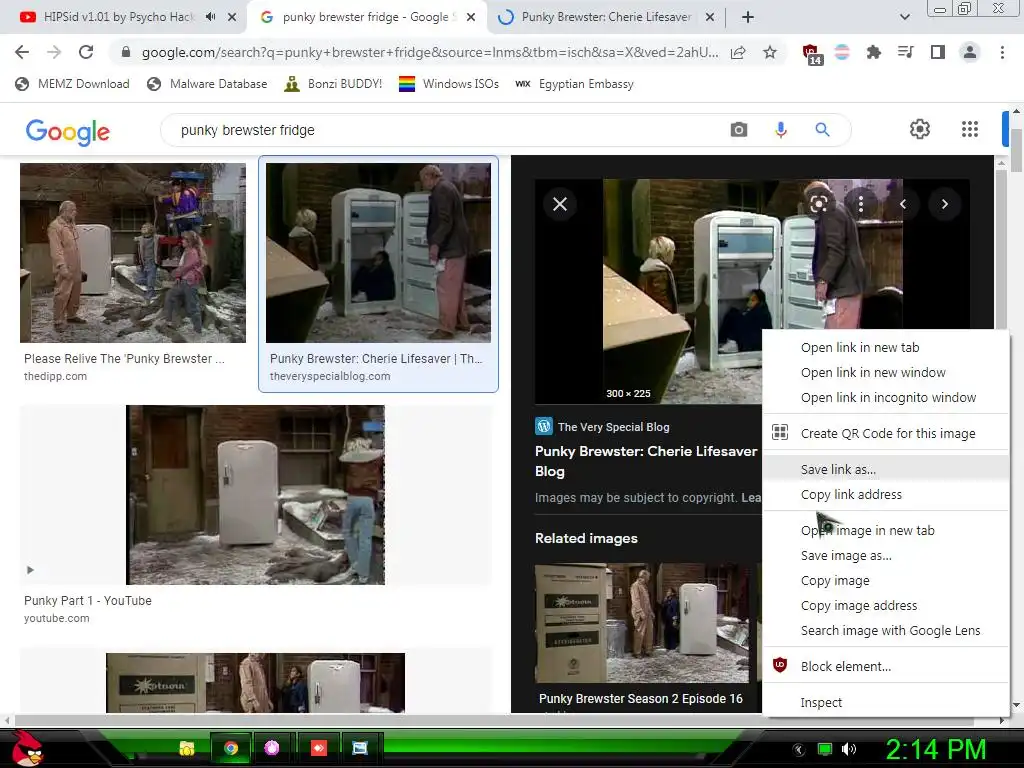Open the volume tray speaker icon
This screenshot has height=768, width=1024.
[x=848, y=749]
